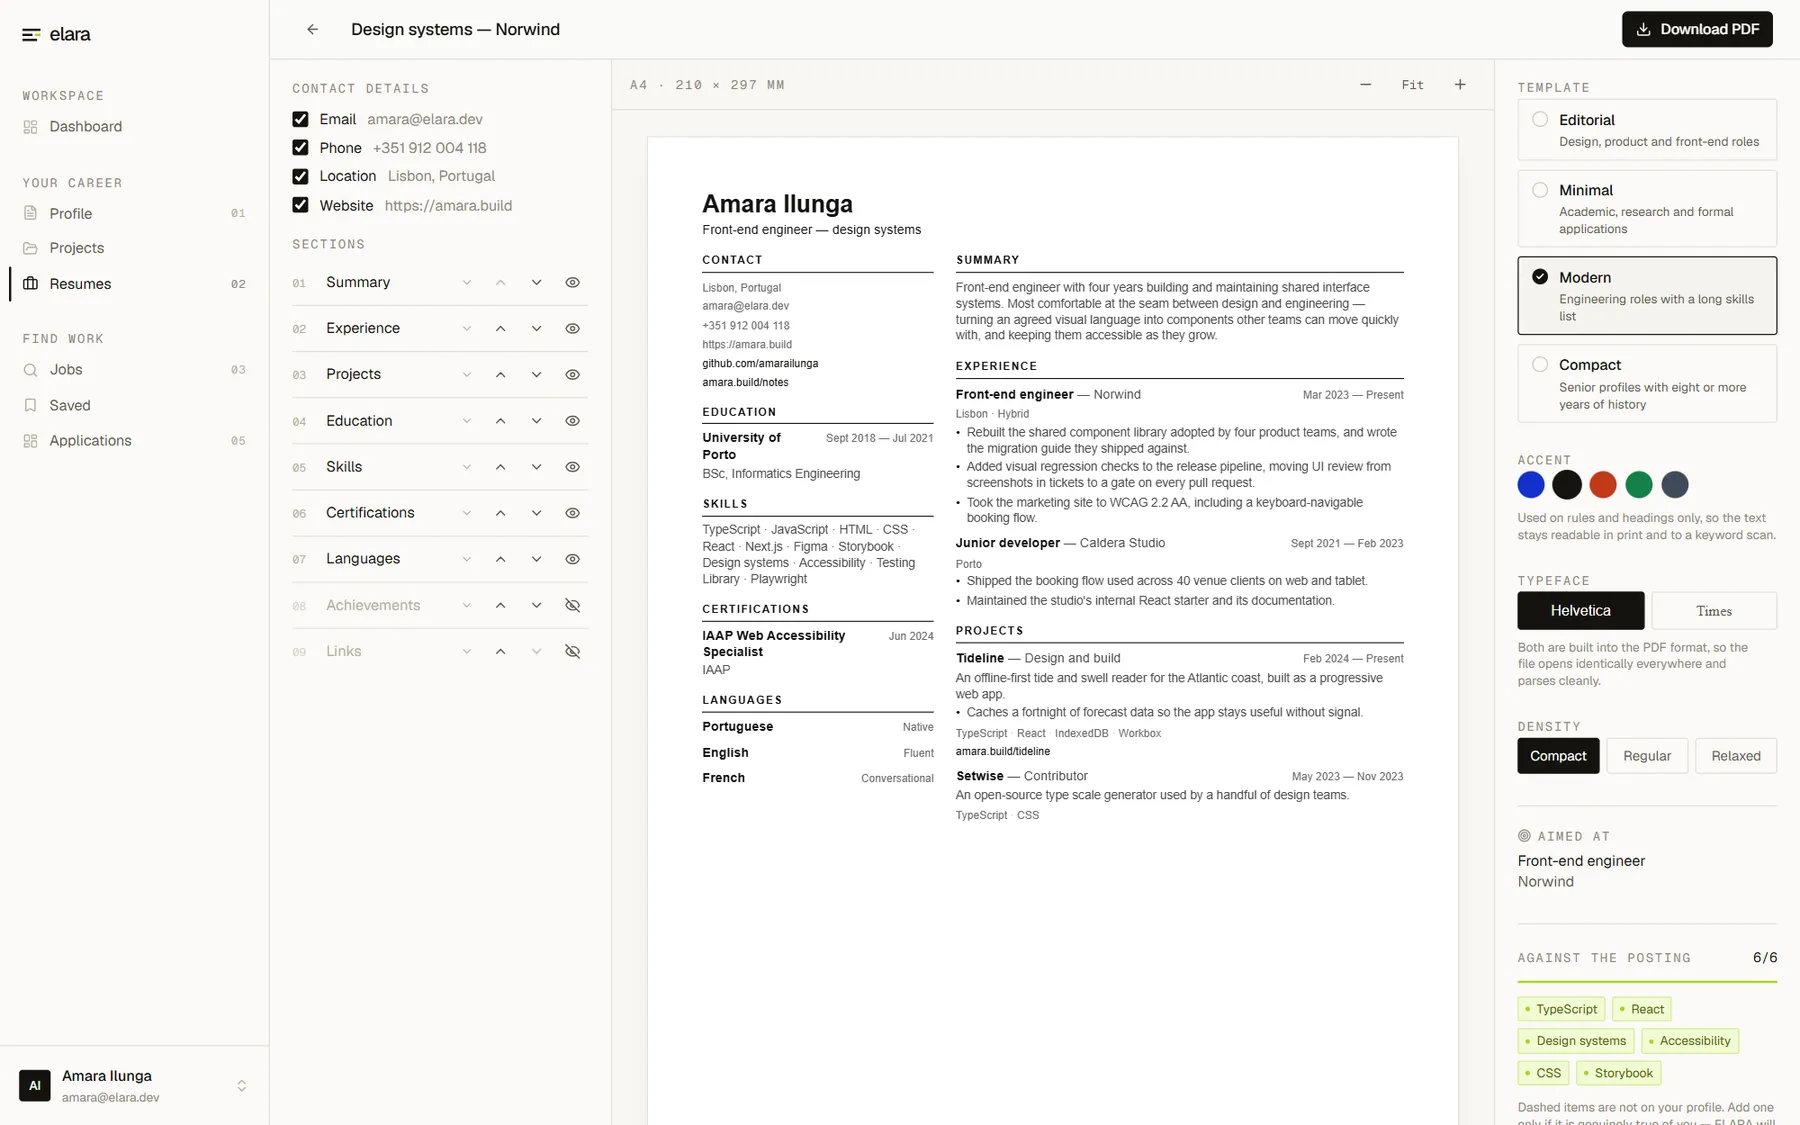
Task: Zoom out the preview with the minus icon
Action: (1365, 85)
